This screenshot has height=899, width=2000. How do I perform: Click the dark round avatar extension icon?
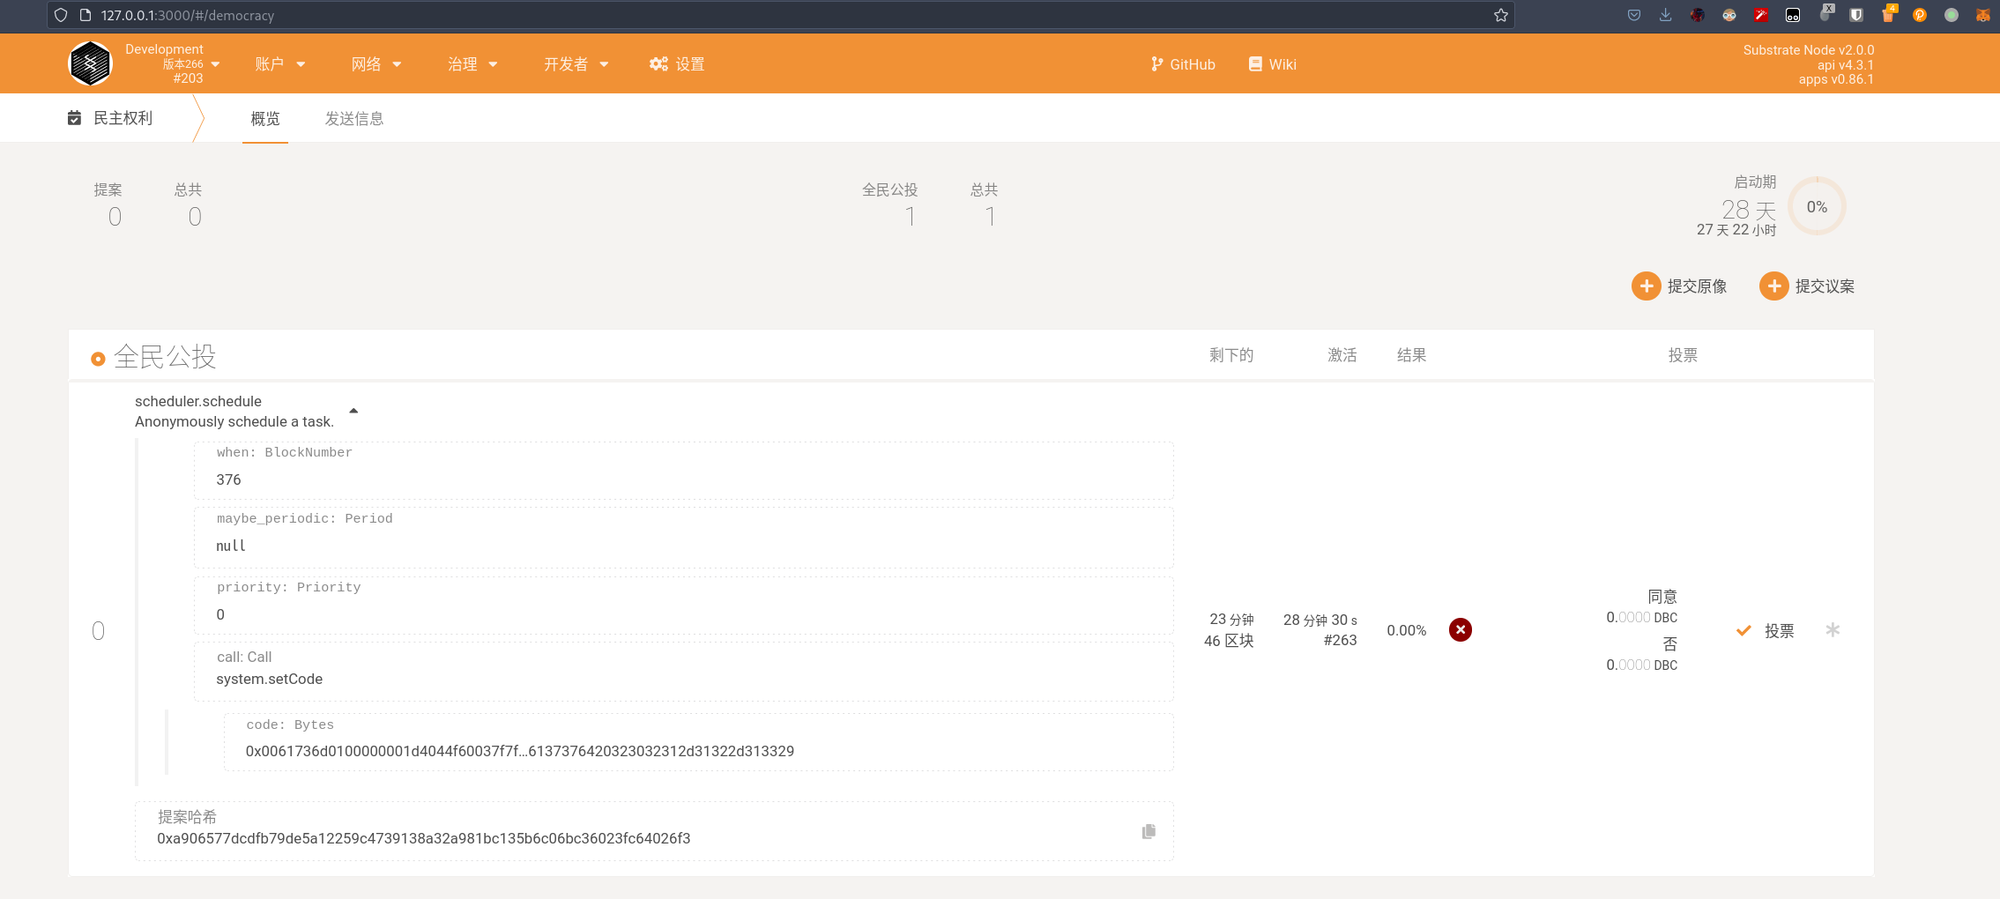1697,15
